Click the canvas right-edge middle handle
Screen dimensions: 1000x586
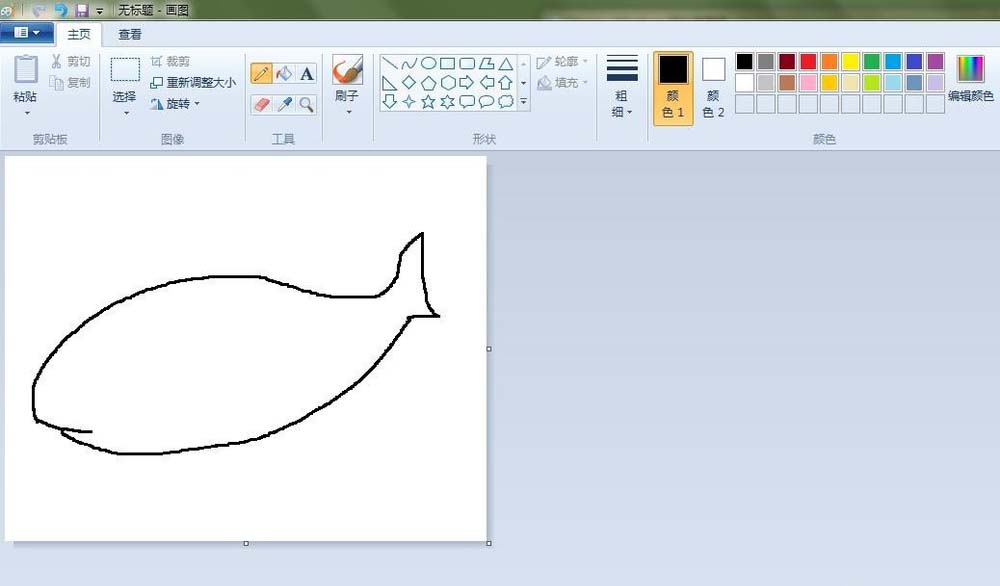pyautogui.click(x=489, y=349)
